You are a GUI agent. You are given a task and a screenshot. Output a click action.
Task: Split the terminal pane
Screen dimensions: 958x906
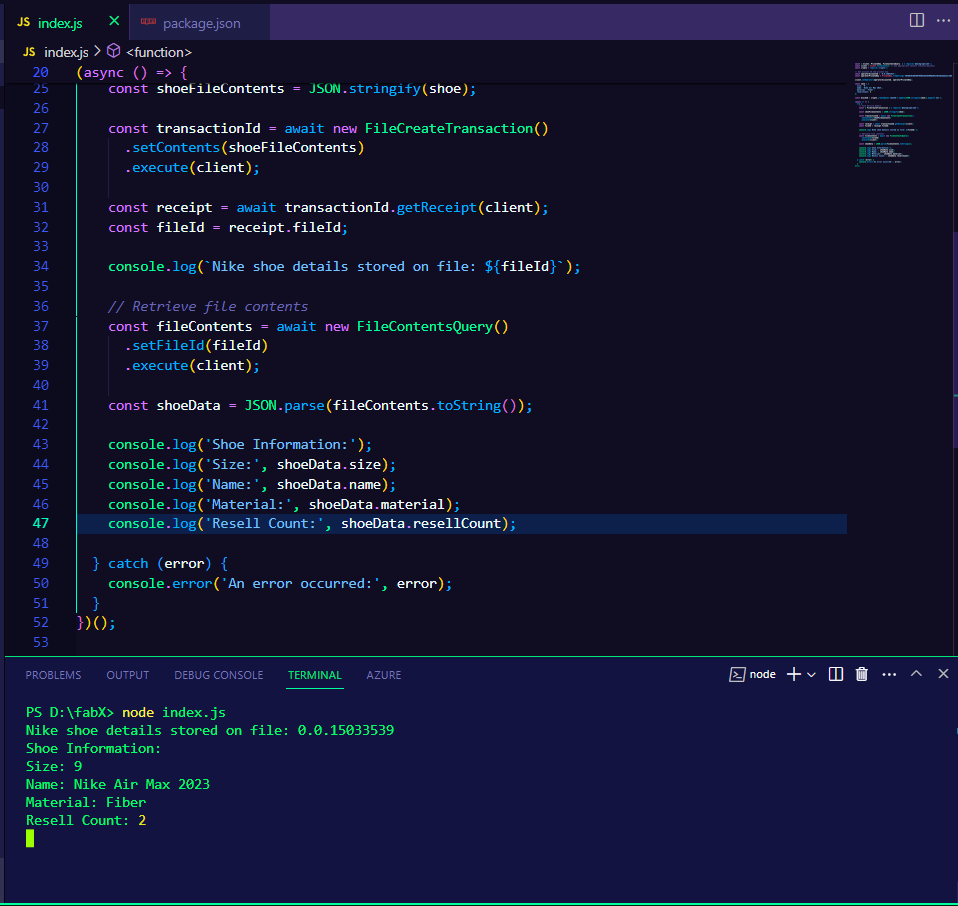(835, 674)
